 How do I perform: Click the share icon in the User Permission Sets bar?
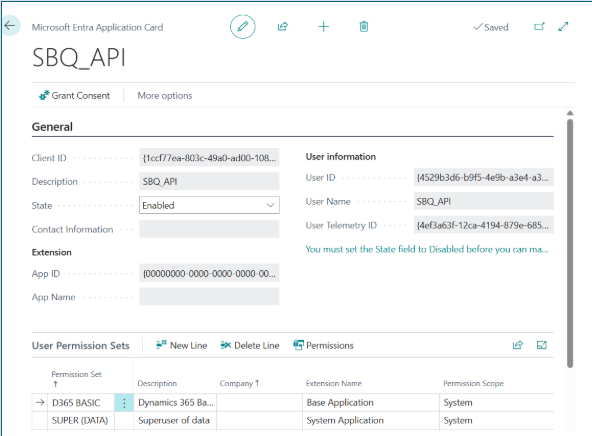[518, 345]
